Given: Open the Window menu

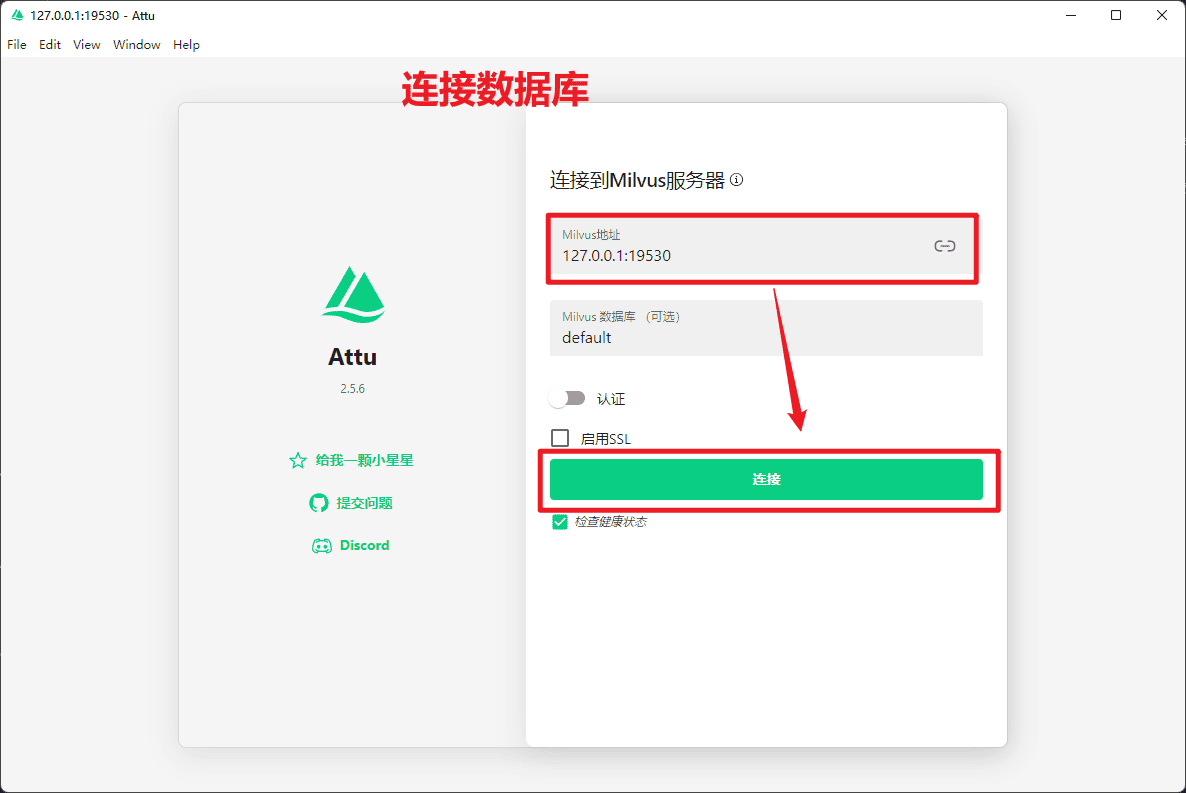Looking at the screenshot, I should coord(137,45).
